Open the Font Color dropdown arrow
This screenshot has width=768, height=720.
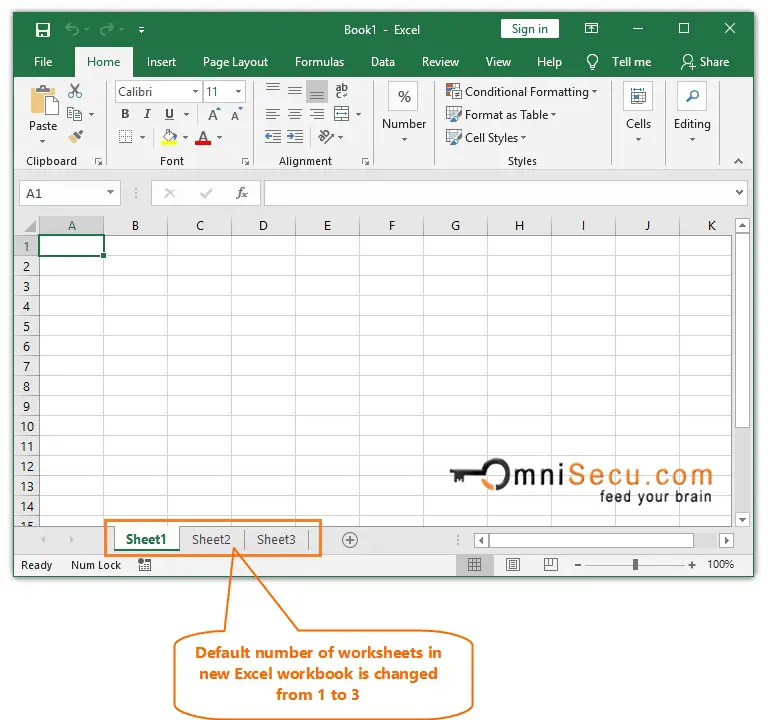coord(219,138)
